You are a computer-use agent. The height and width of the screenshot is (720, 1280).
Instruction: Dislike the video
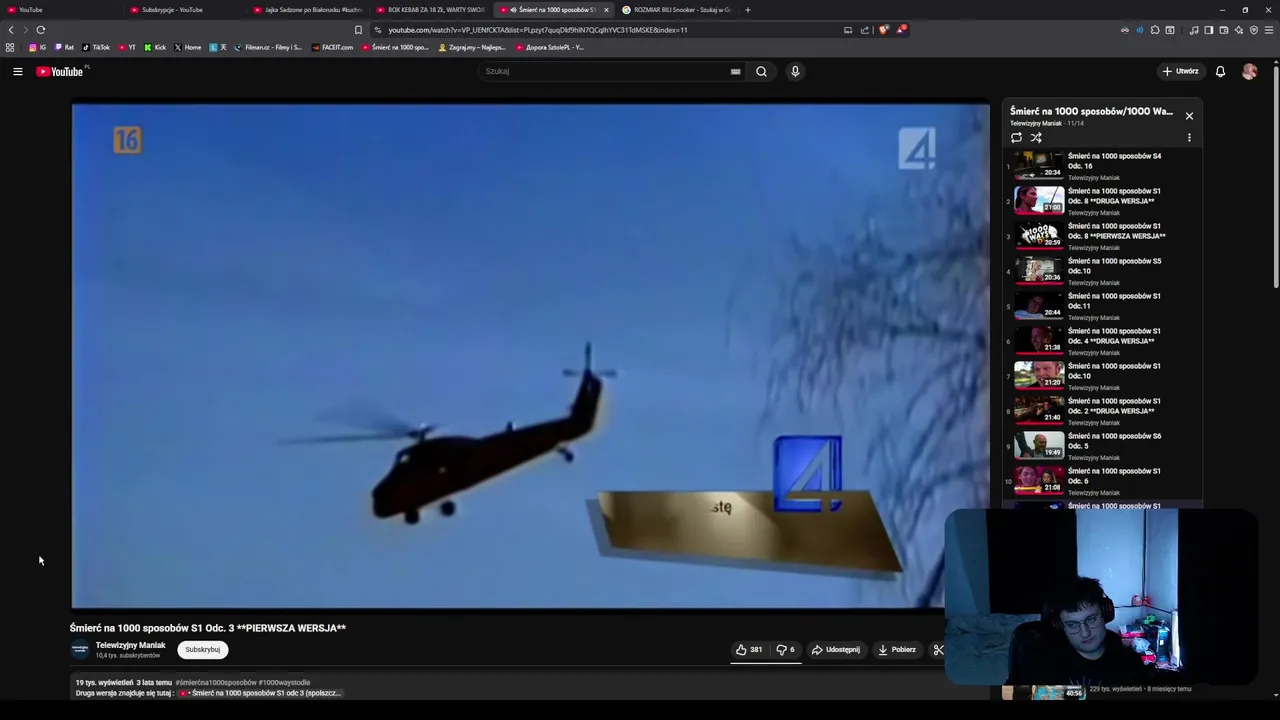pyautogui.click(x=786, y=650)
